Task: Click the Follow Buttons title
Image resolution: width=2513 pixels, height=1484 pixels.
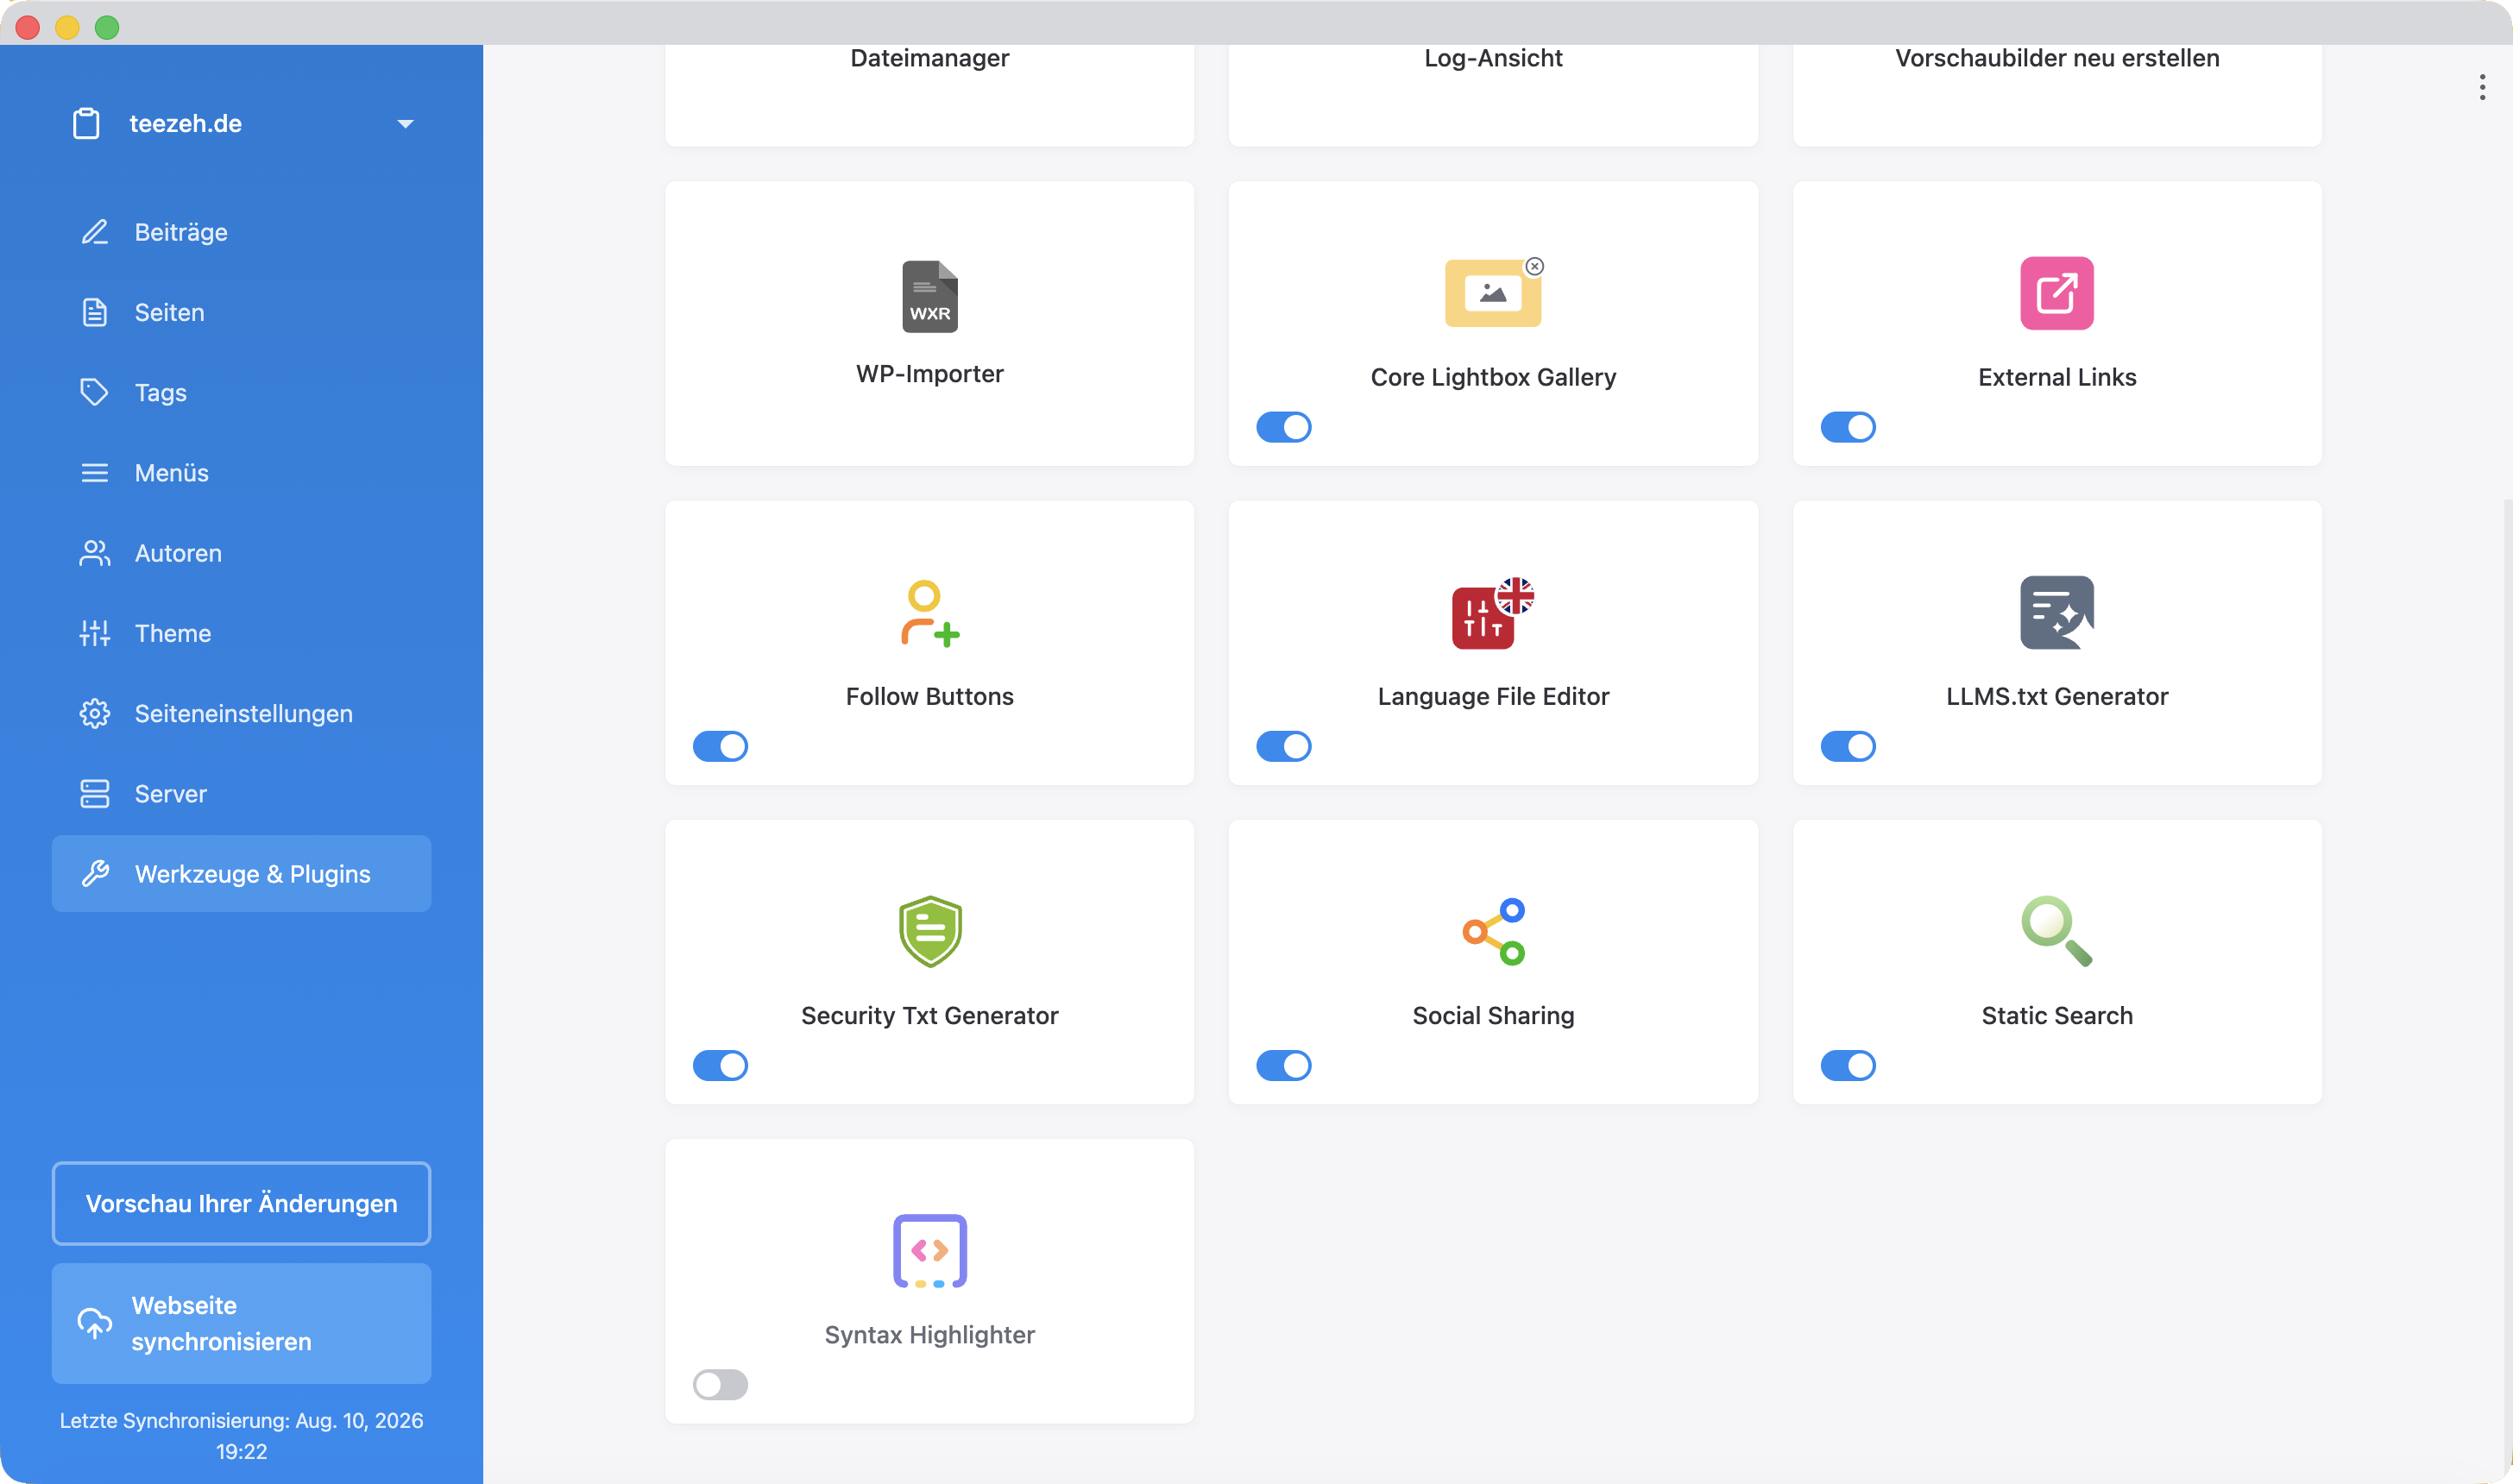Action: pyautogui.click(x=929, y=696)
